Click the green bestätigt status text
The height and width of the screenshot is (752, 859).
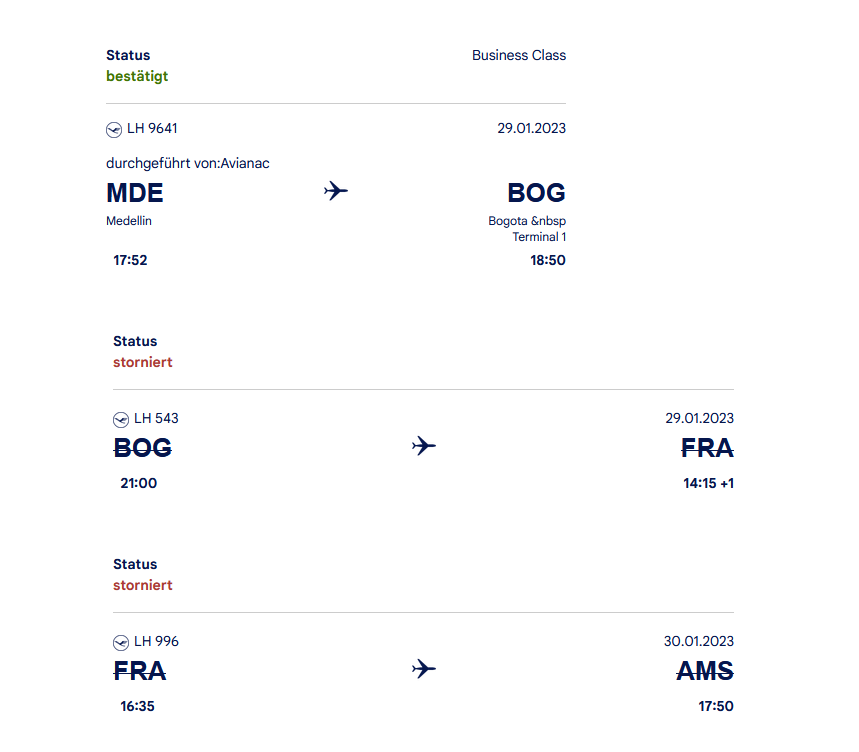coord(137,76)
